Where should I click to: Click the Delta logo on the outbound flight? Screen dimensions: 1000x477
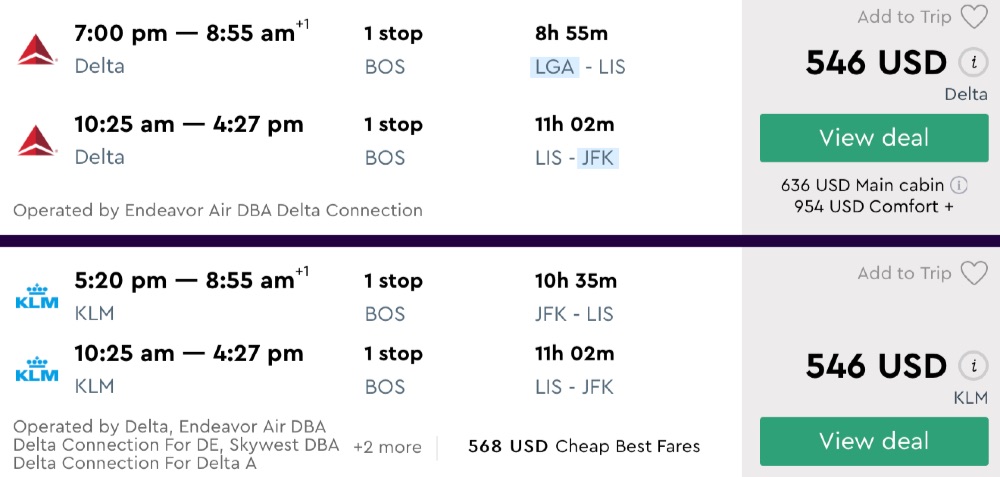(37, 49)
